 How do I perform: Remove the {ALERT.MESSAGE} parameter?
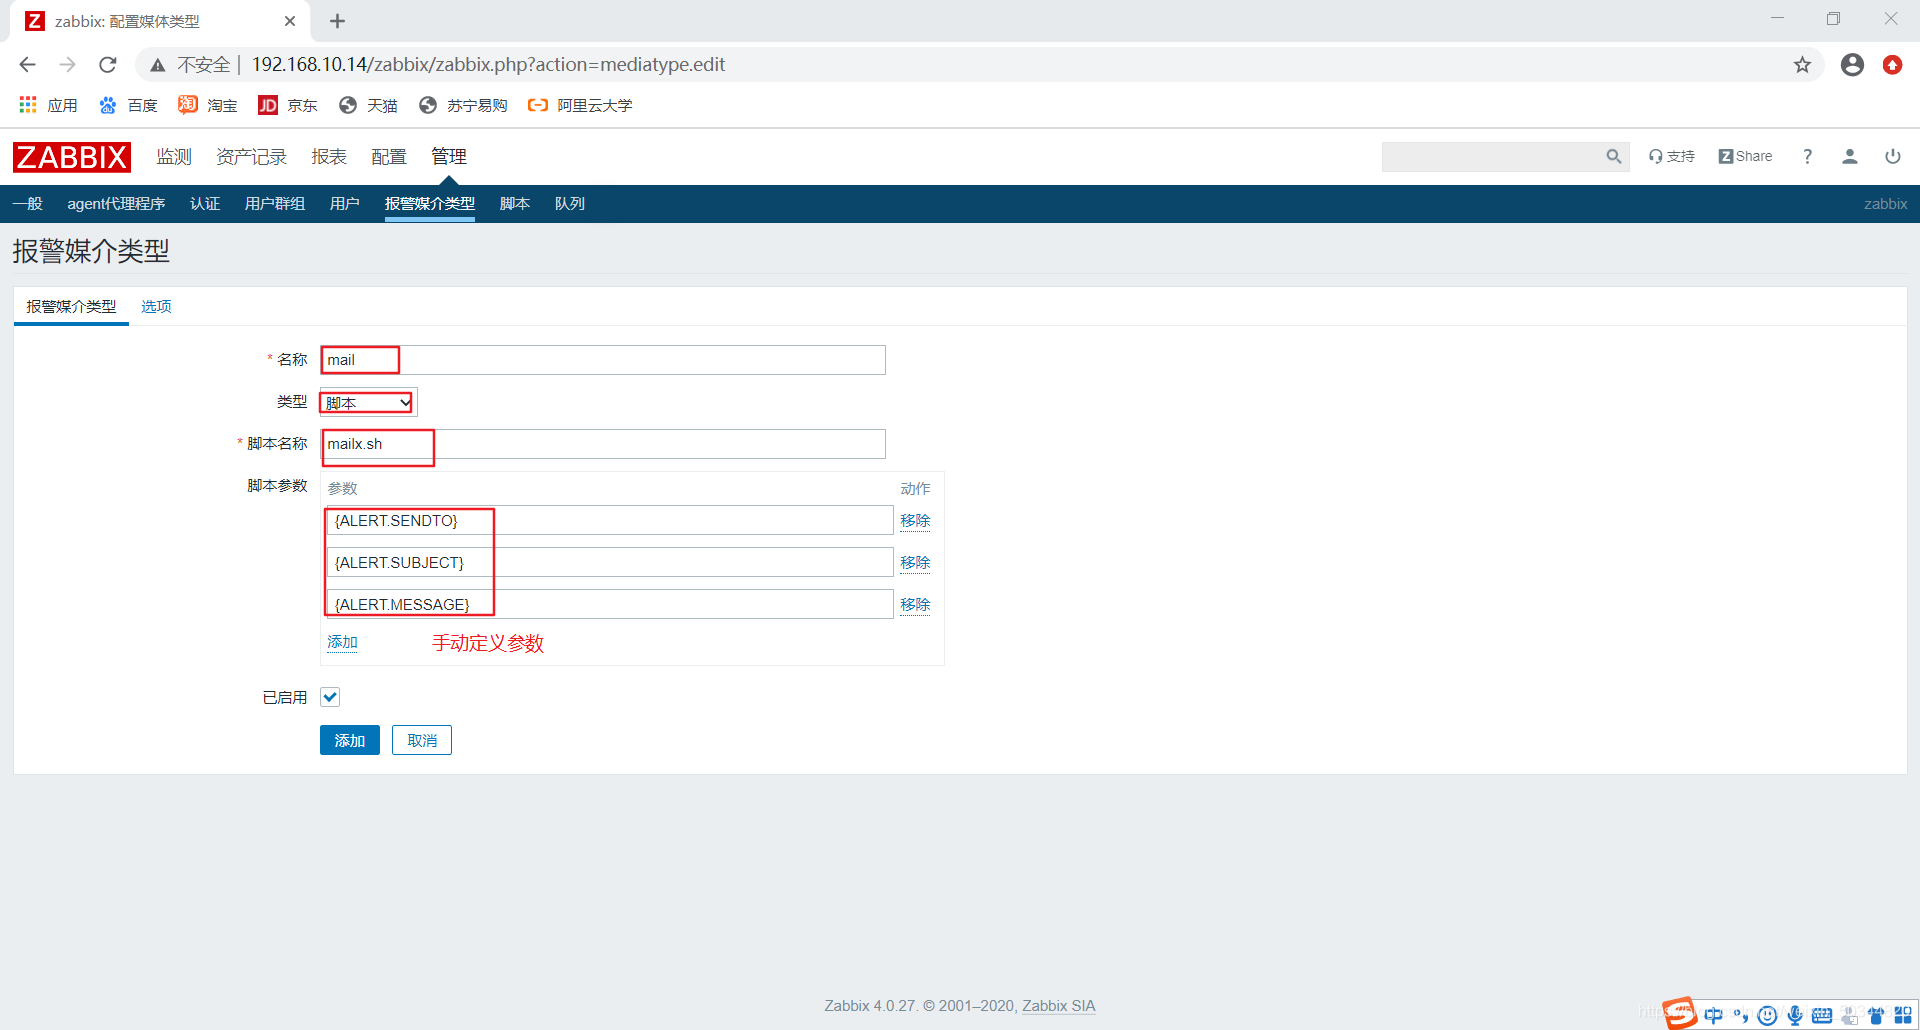coord(915,605)
